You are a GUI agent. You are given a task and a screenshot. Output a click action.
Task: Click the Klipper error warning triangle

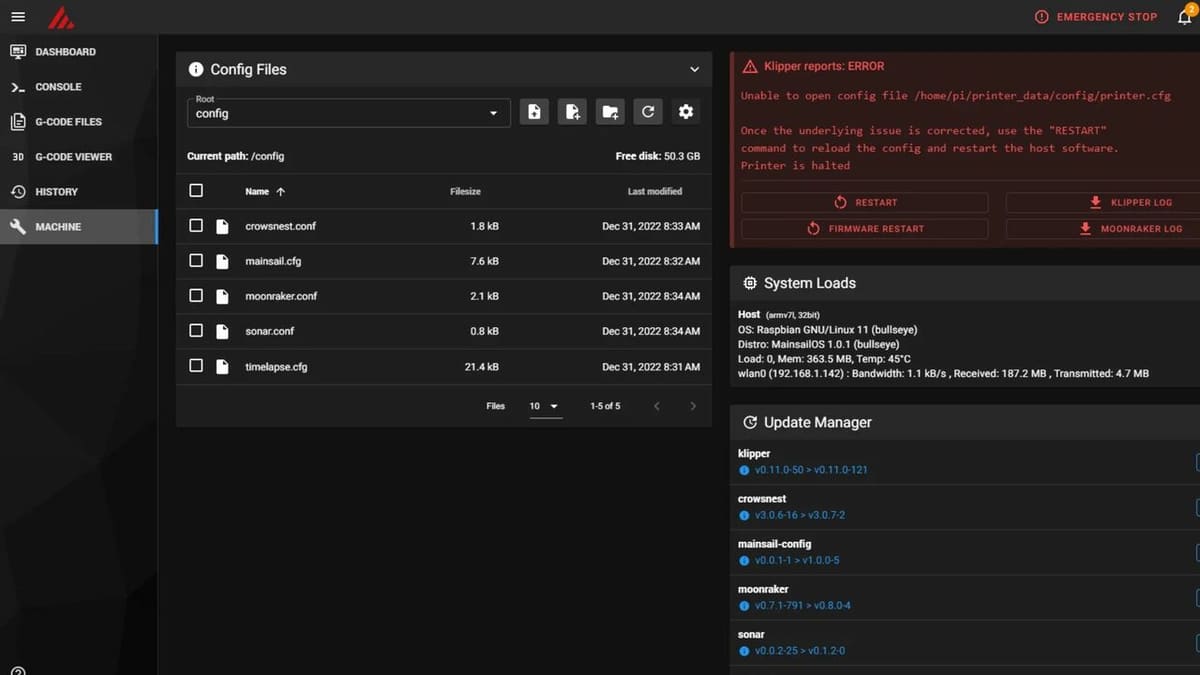tap(750, 66)
